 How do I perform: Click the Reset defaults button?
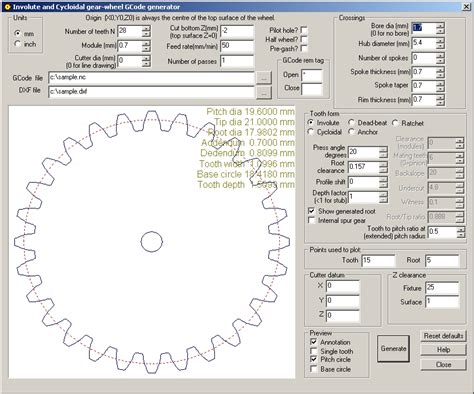tap(443, 336)
